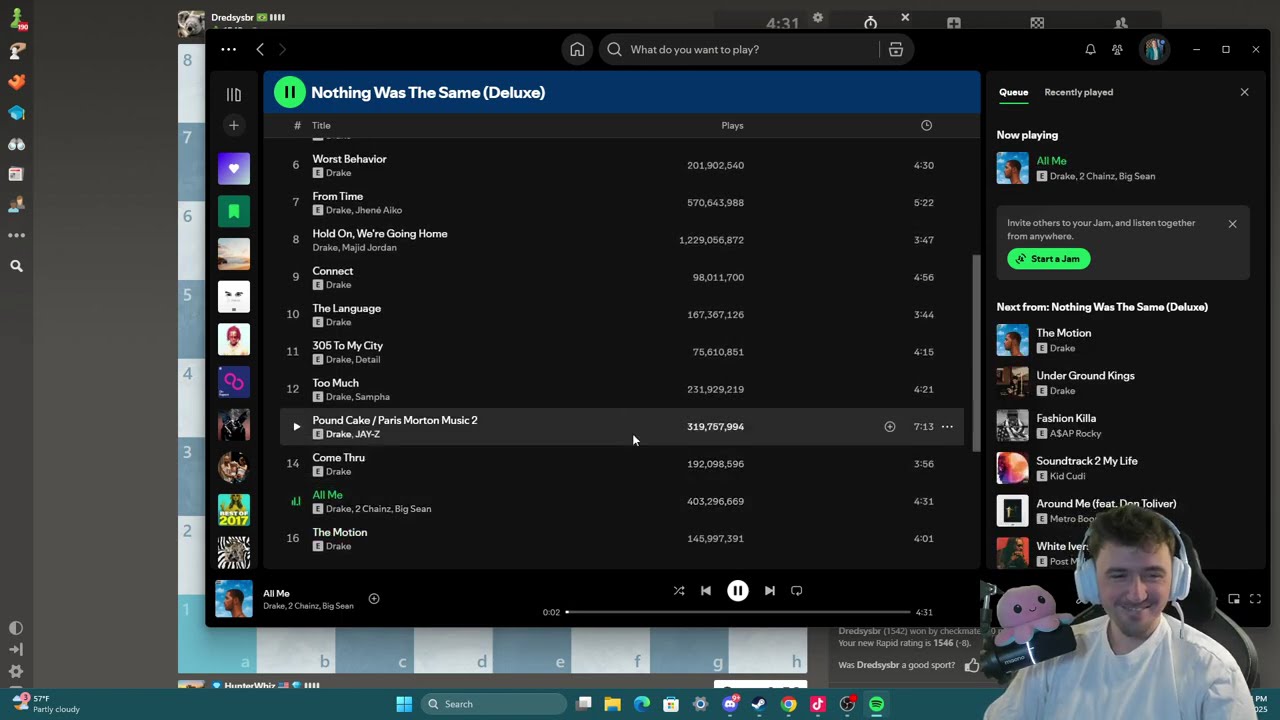The image size is (1280, 720).
Task: Open artist link Sampha
Action: coord(372,397)
